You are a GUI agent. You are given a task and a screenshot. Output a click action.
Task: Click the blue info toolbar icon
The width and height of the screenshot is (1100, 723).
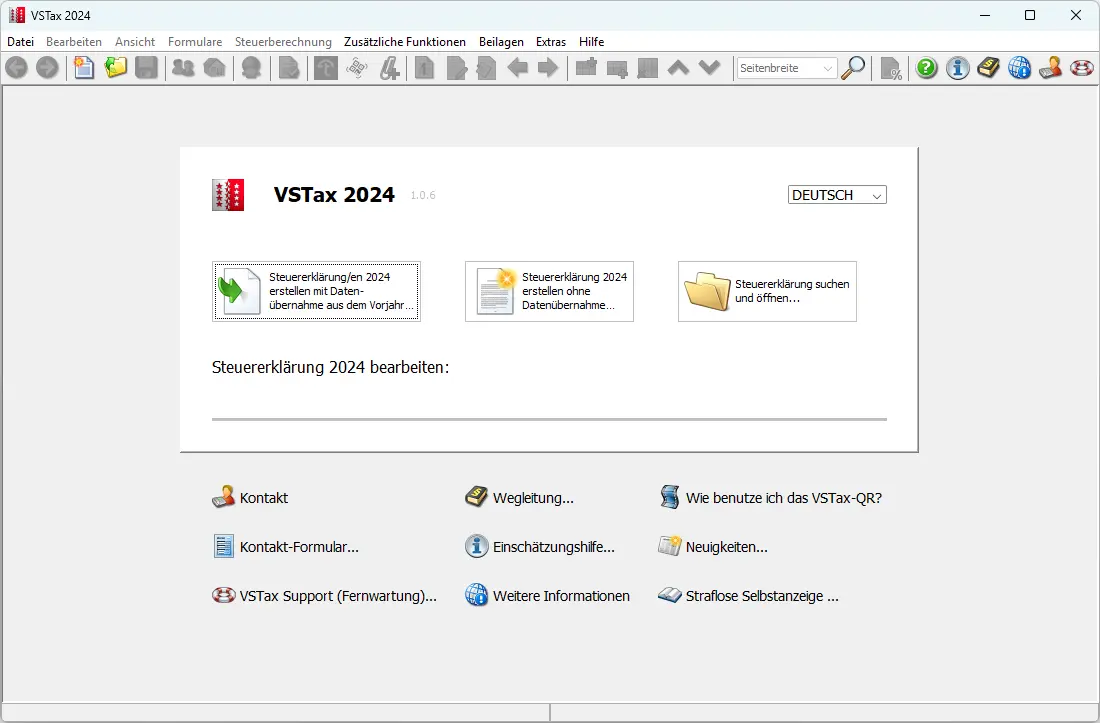coord(958,68)
